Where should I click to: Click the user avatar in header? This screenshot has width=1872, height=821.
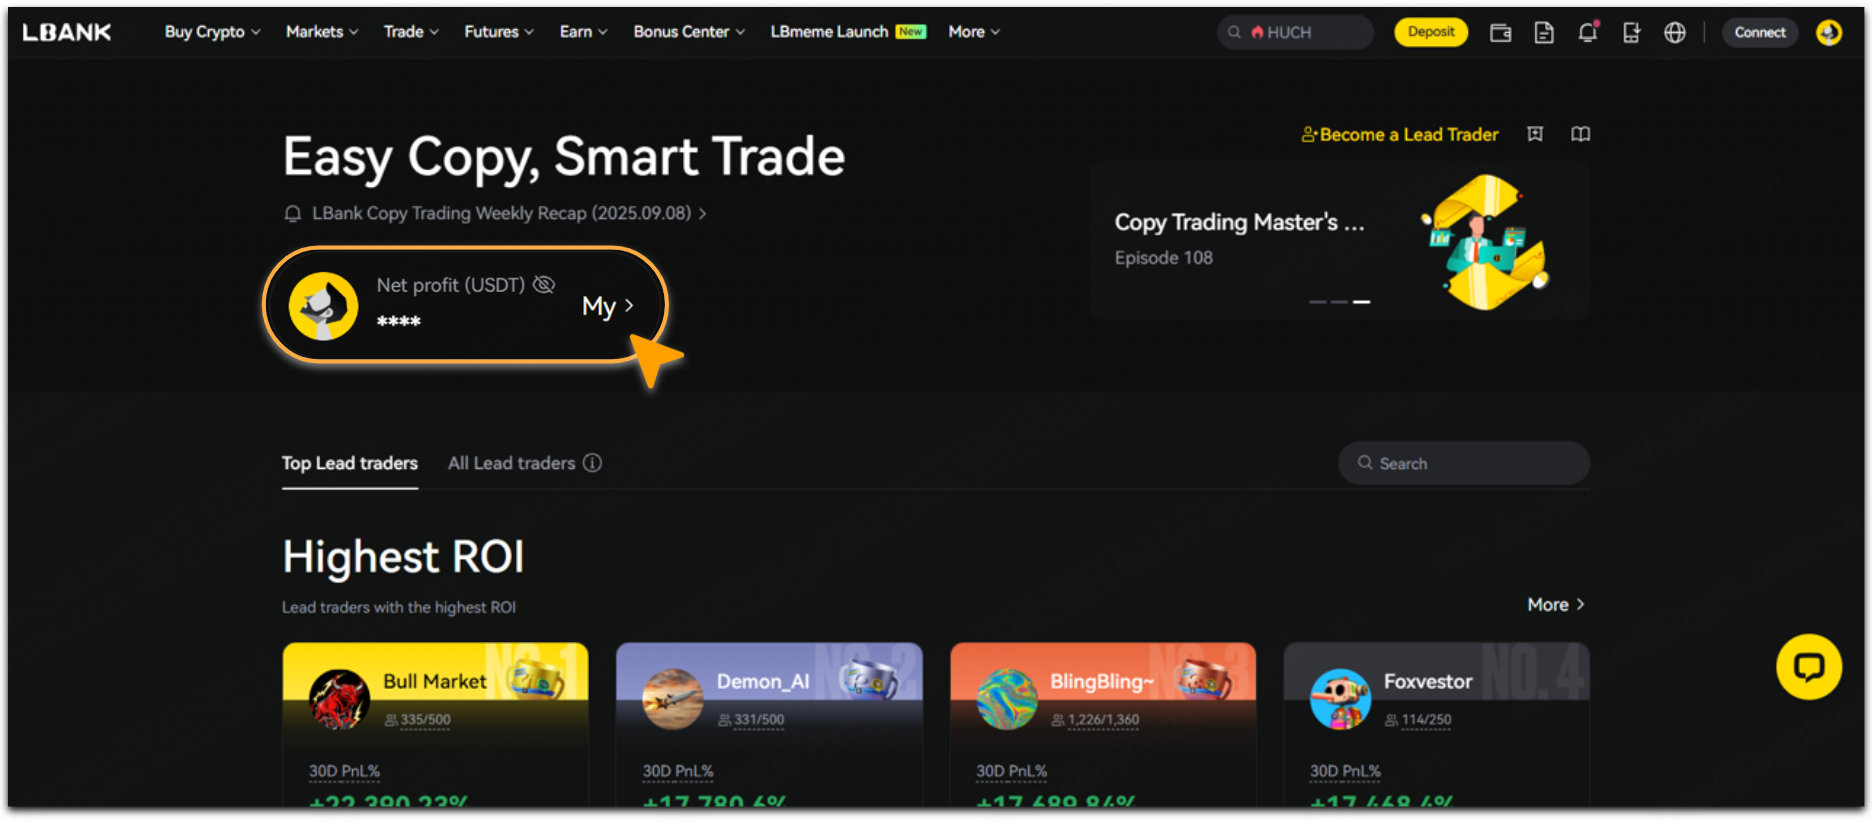1829,33
